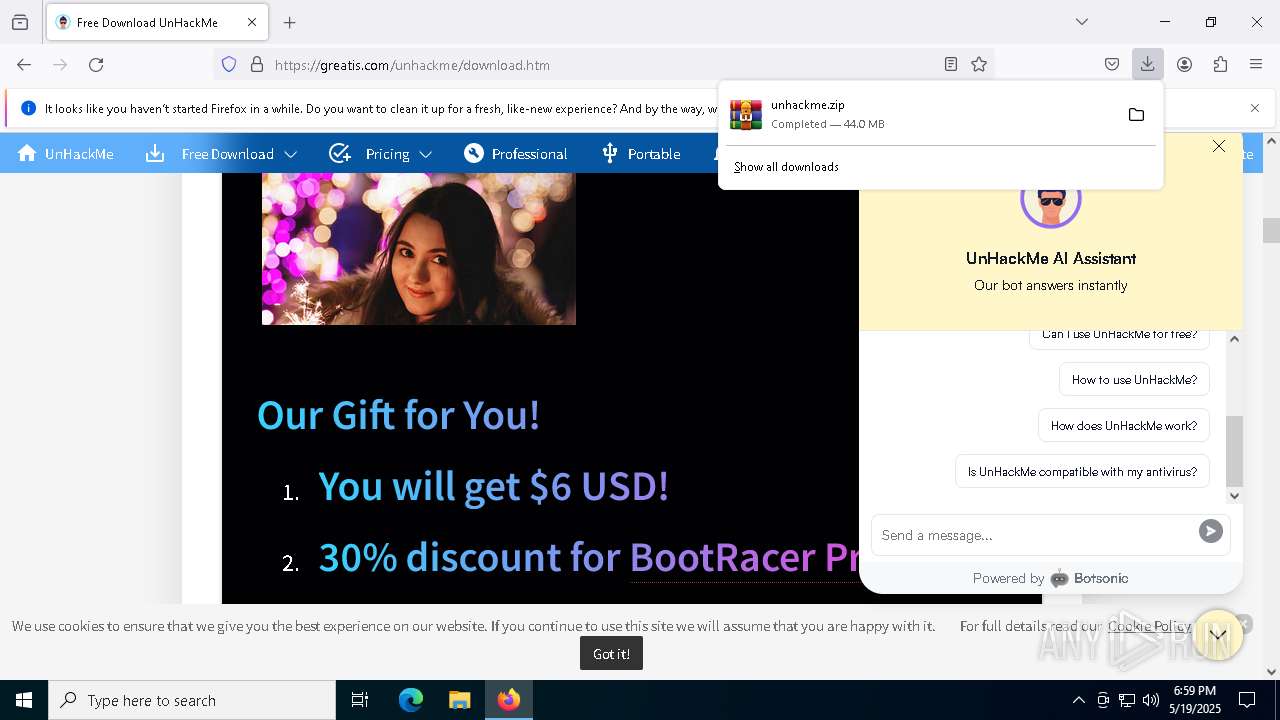
Task: Reload the page with refresh icon
Action: click(x=96, y=65)
